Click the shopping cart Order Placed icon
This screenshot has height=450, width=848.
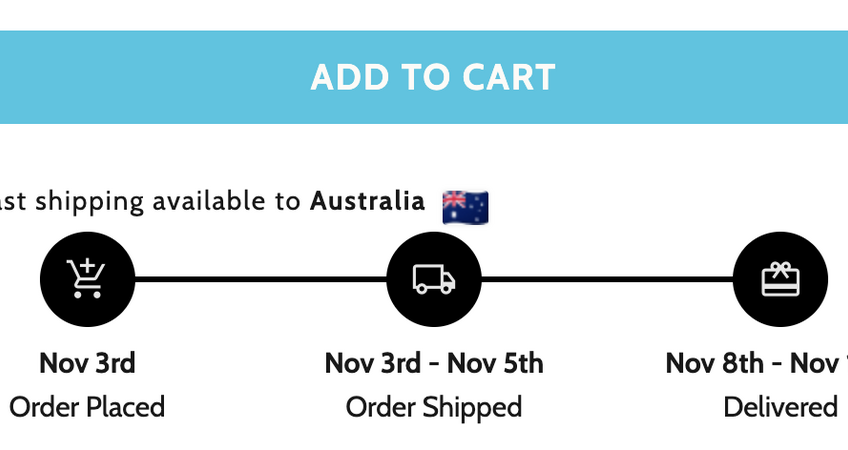[x=86, y=279]
